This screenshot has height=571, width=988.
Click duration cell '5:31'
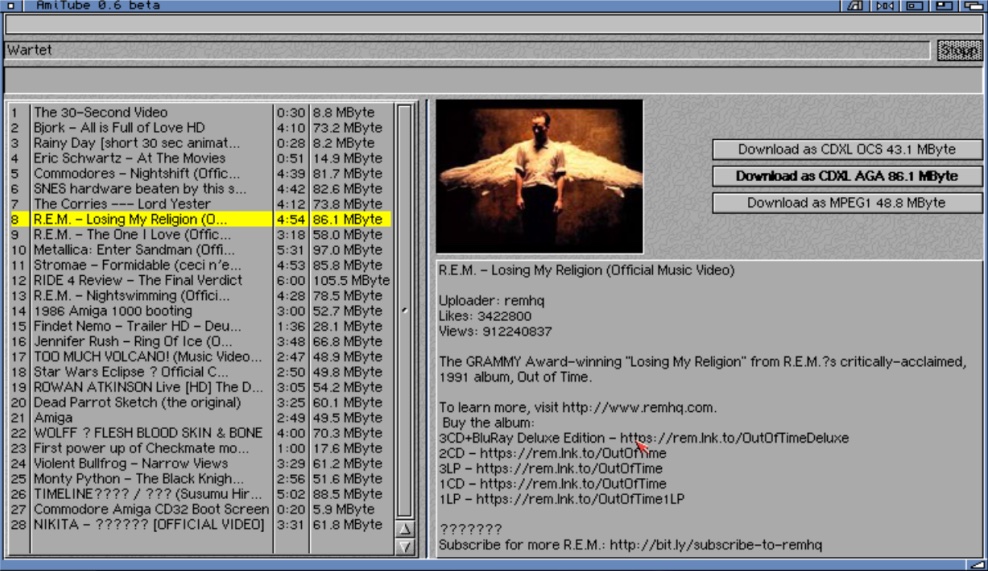point(290,250)
